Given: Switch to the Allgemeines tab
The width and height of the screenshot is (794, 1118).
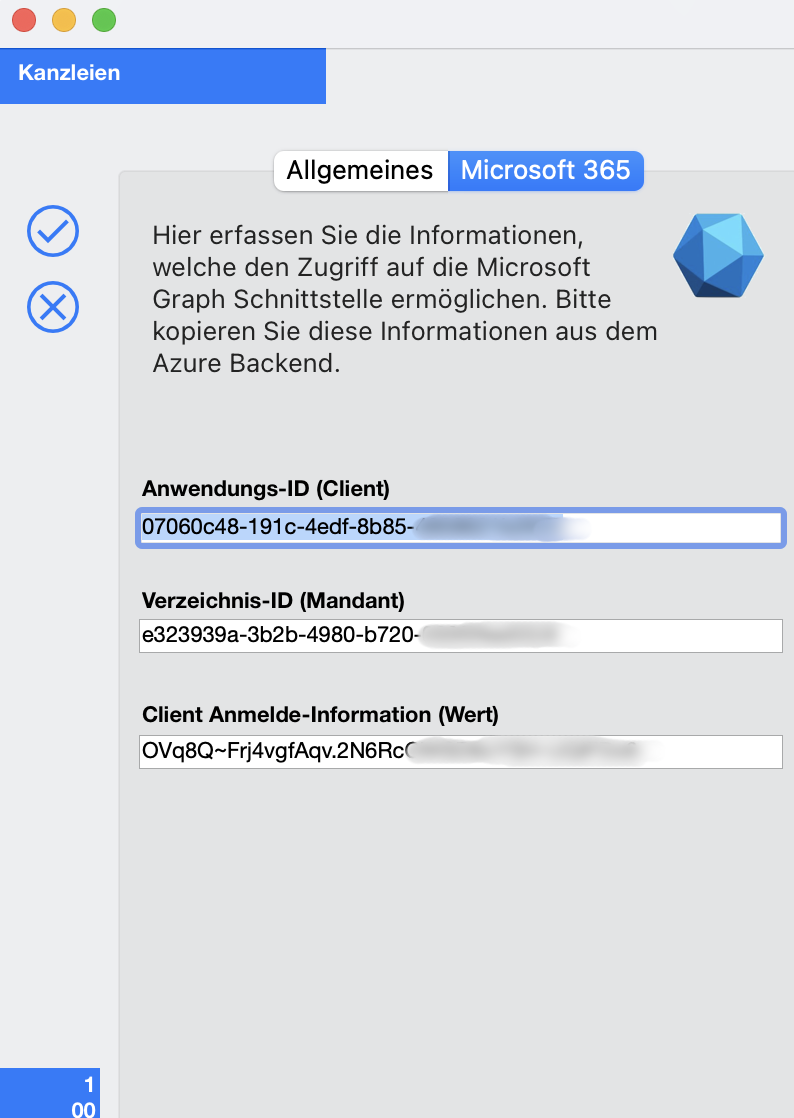Looking at the screenshot, I should [x=360, y=170].
